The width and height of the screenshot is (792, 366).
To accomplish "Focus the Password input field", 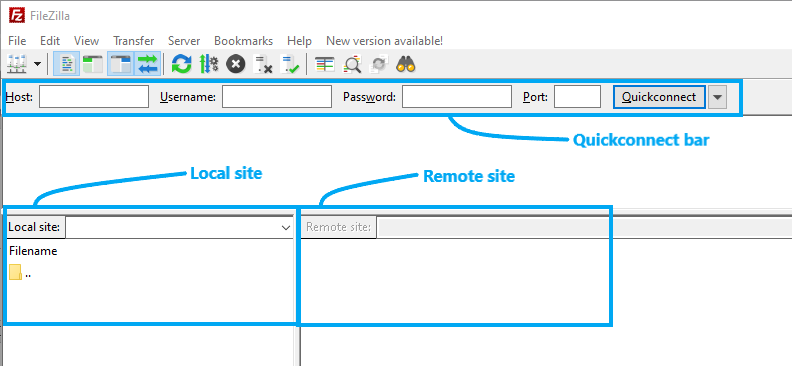I will pos(457,96).
